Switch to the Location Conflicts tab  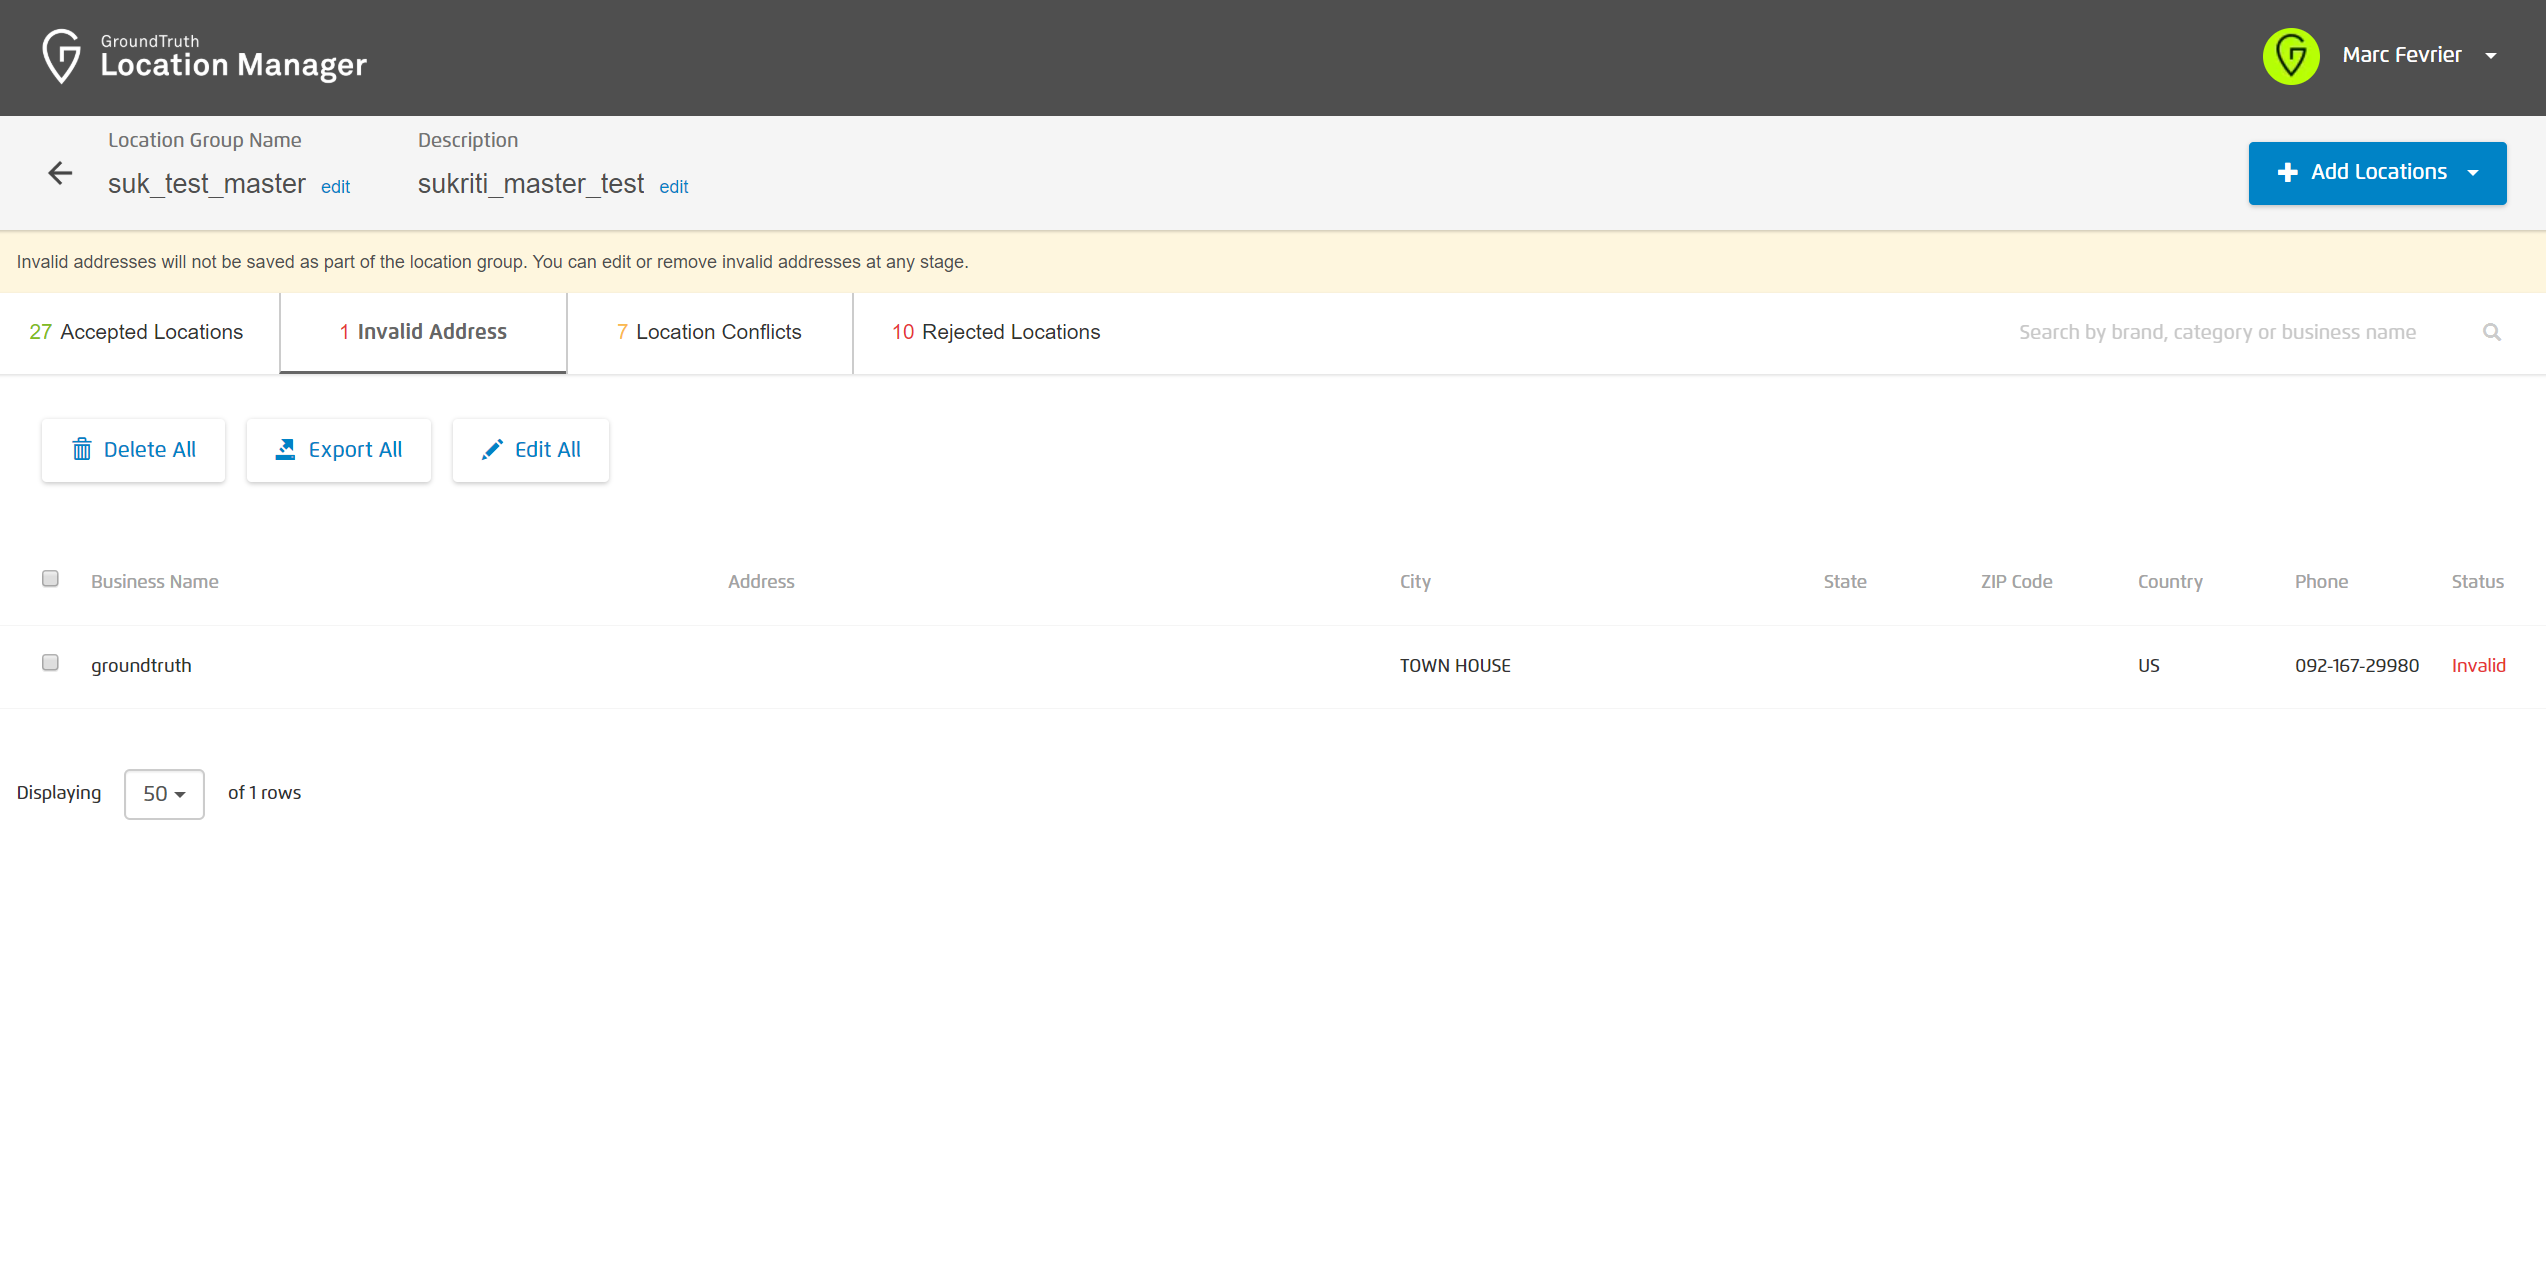709,332
